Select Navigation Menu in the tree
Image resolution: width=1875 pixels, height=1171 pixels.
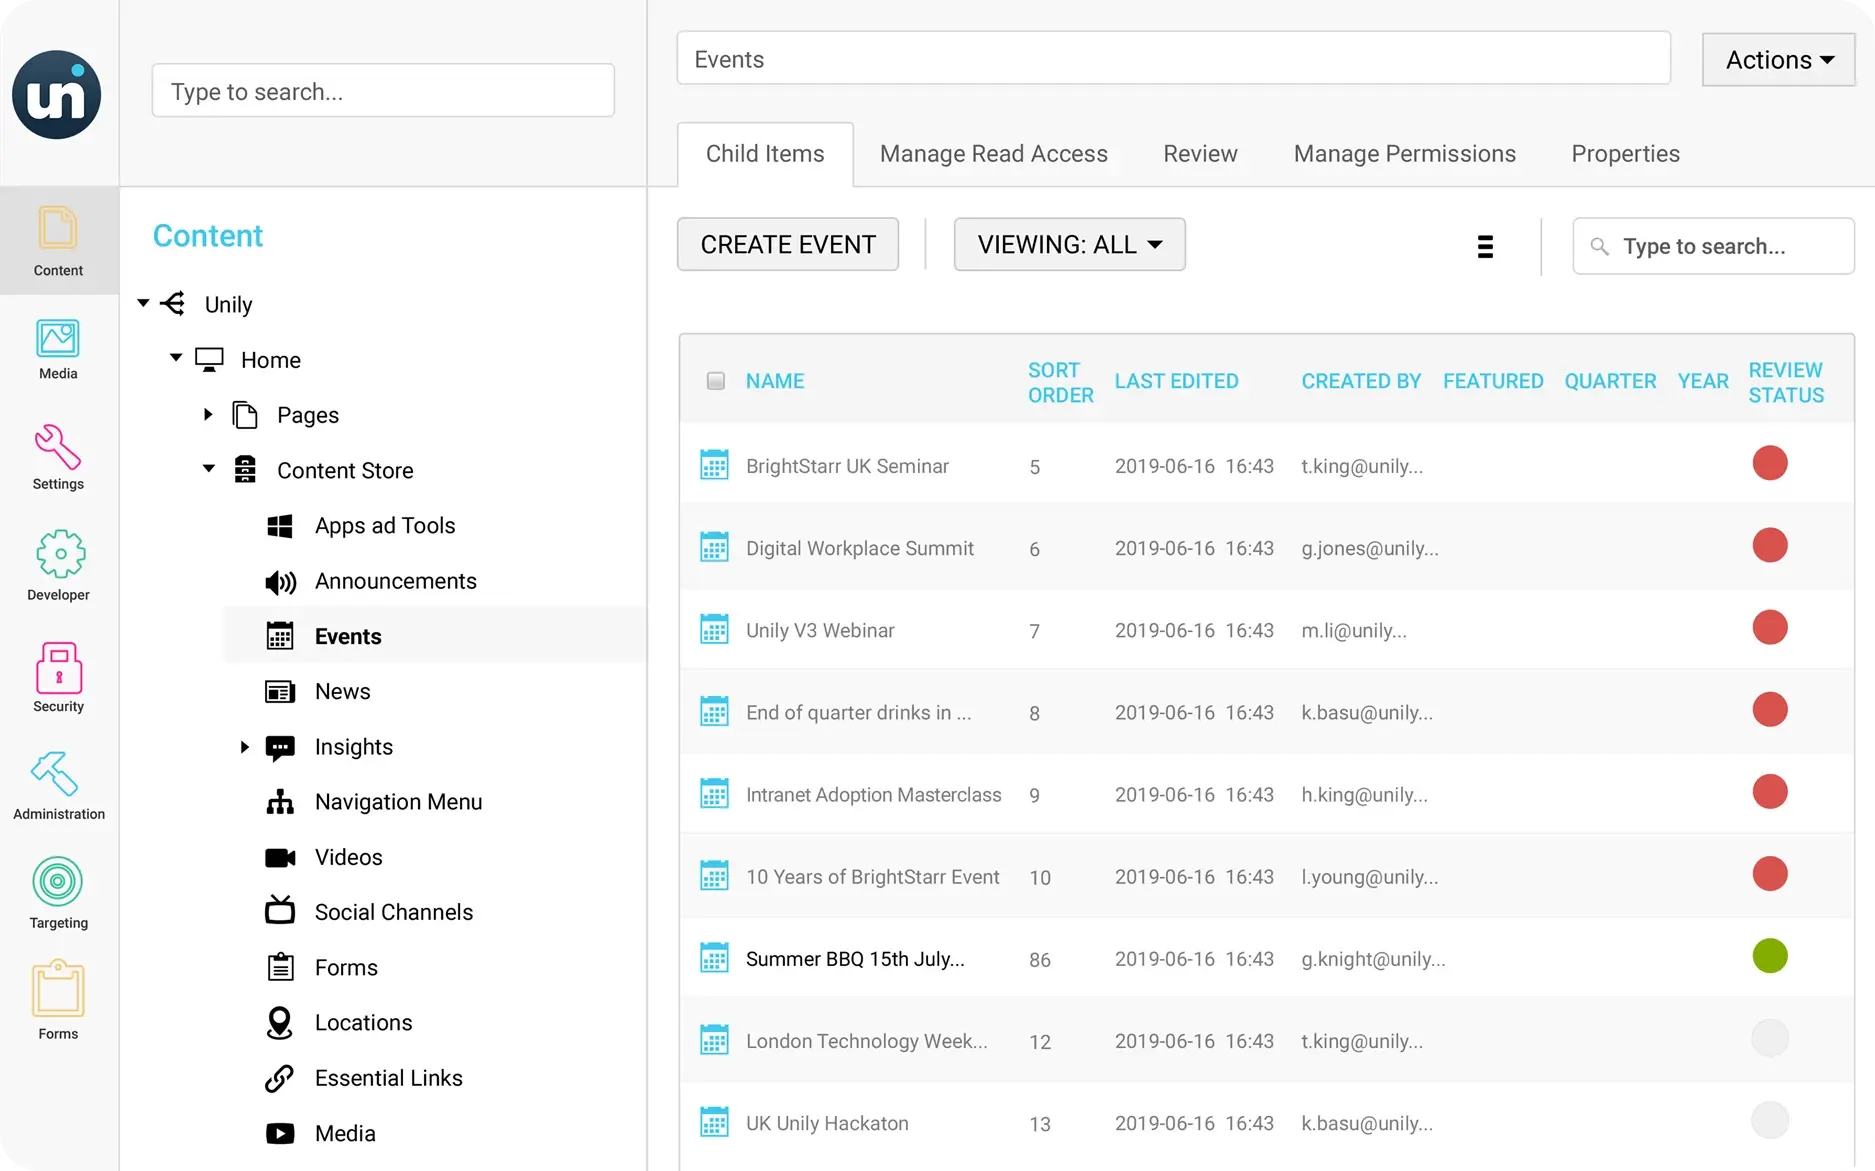tap(398, 802)
